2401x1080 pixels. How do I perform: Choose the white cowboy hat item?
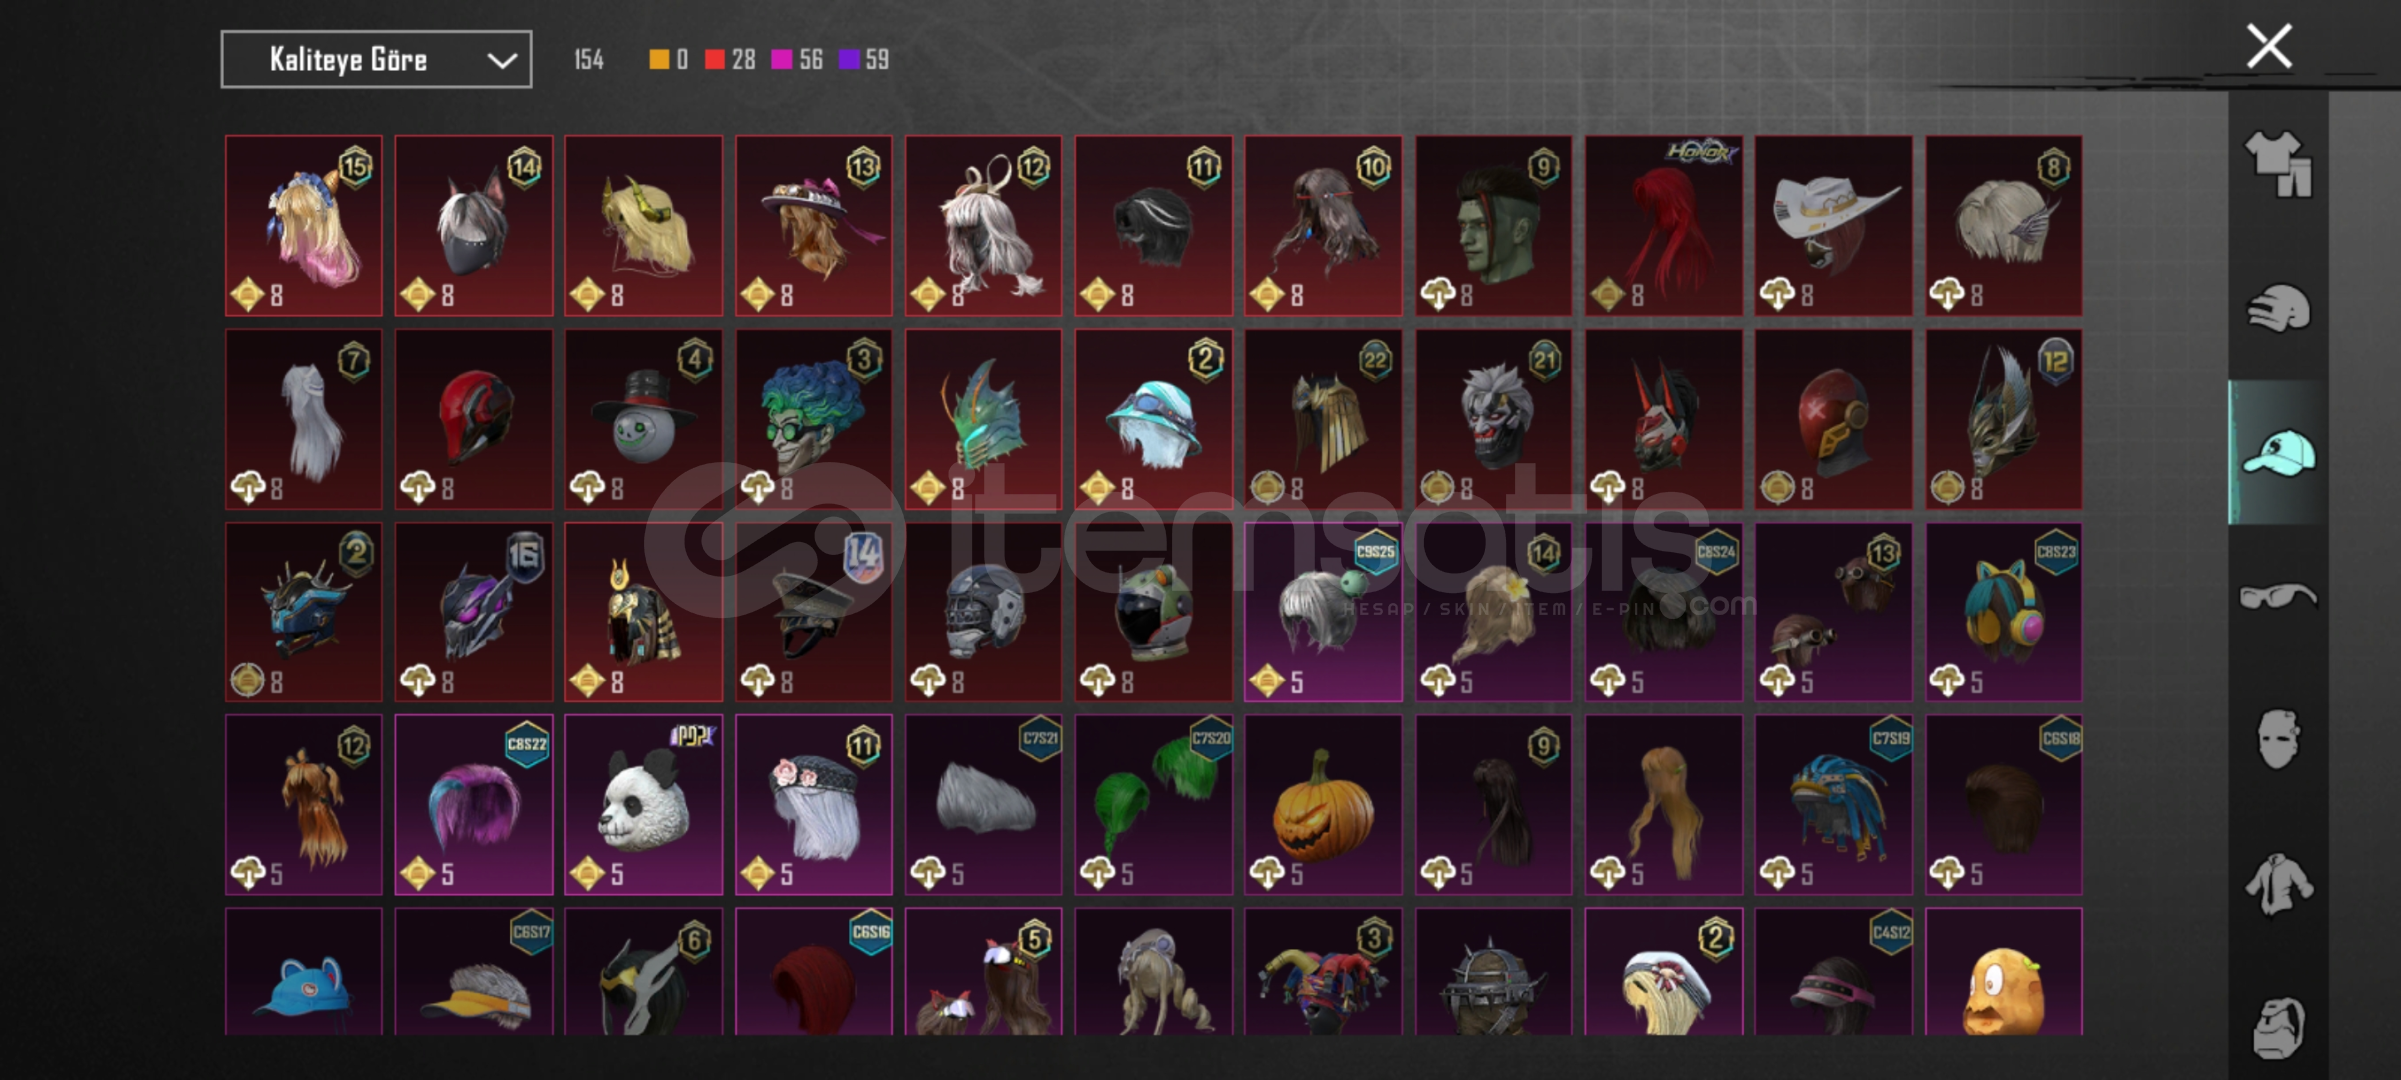coord(1833,226)
